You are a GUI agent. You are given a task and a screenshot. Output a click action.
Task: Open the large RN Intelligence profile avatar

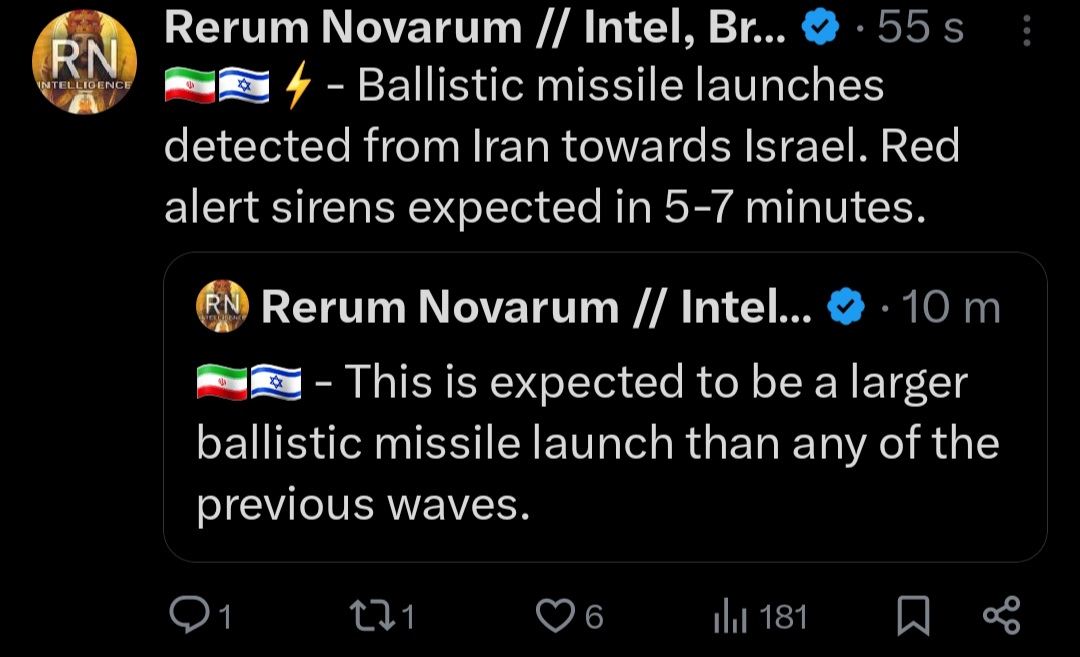(84, 62)
